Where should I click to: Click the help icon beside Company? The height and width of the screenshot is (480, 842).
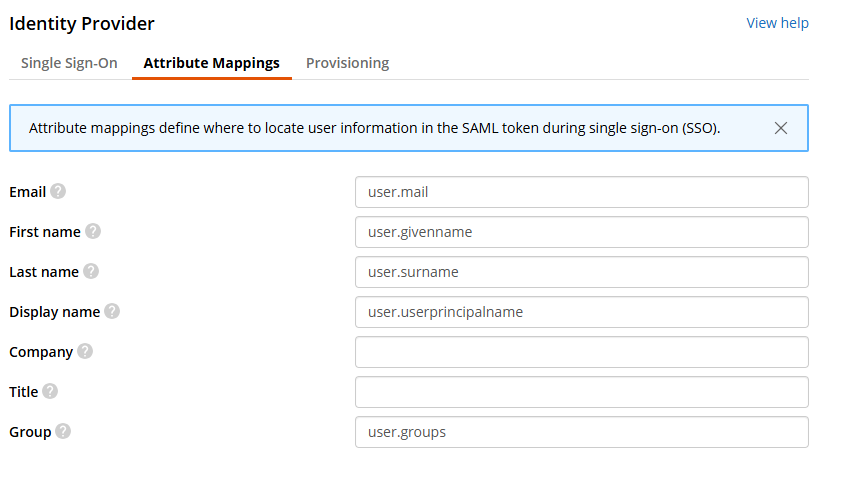tap(85, 351)
